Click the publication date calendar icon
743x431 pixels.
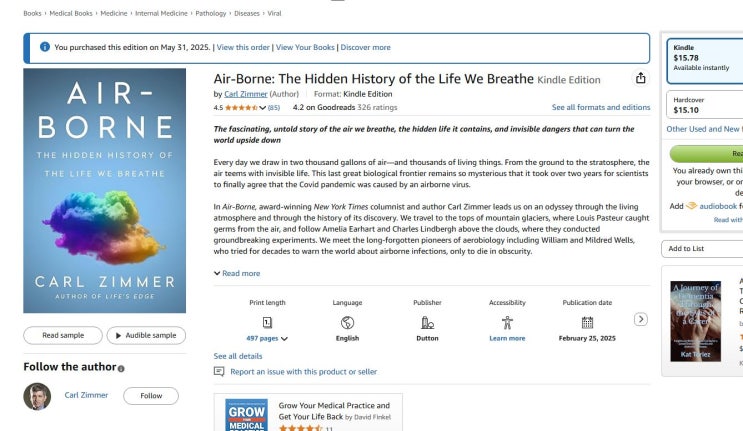(x=587, y=322)
